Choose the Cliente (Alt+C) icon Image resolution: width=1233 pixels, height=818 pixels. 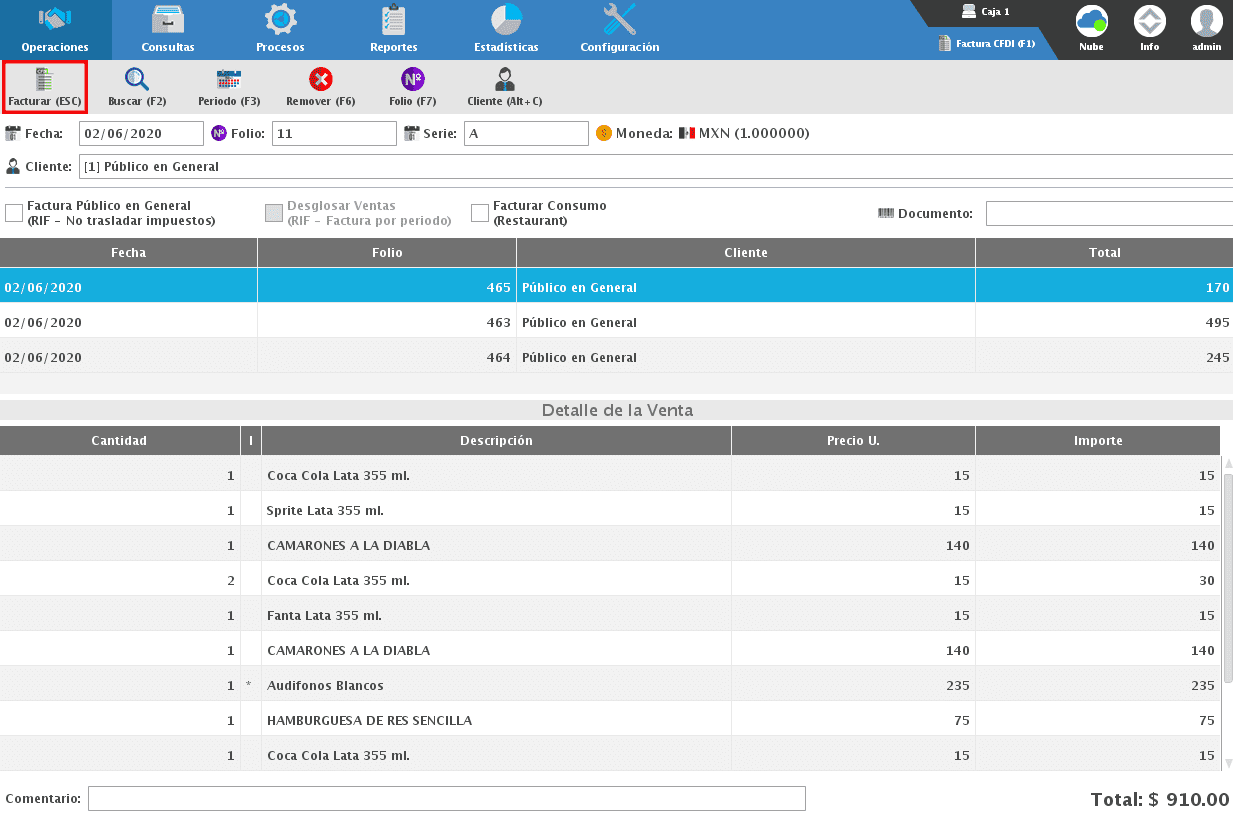(504, 86)
